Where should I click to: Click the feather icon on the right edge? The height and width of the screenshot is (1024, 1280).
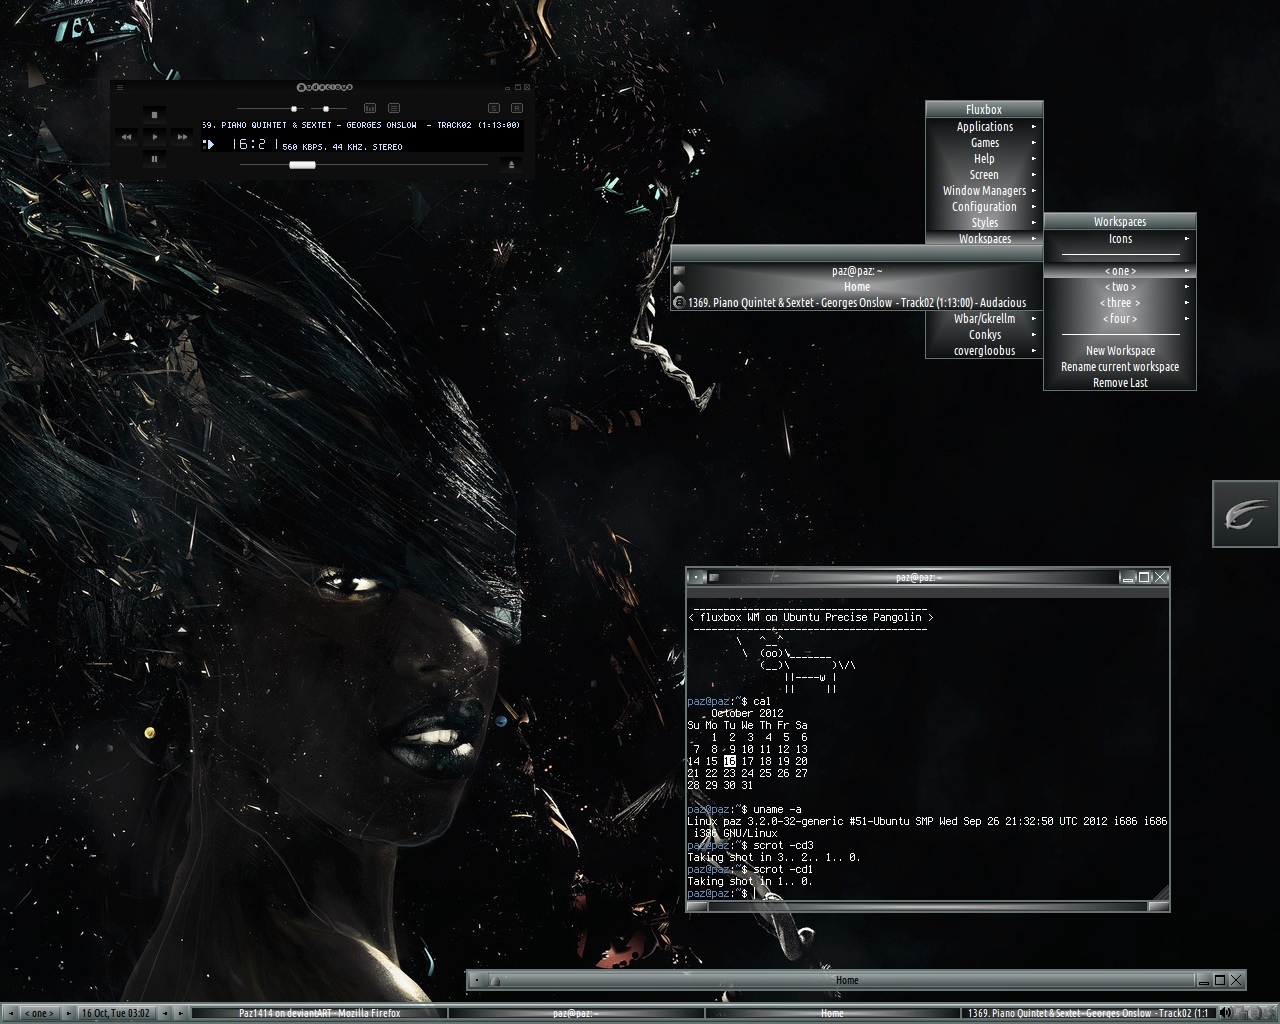pos(1245,514)
